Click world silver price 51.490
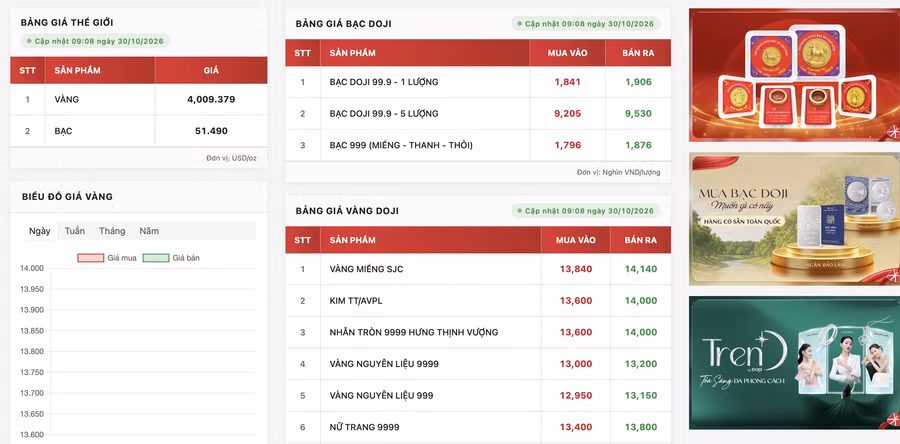 pyautogui.click(x=211, y=131)
